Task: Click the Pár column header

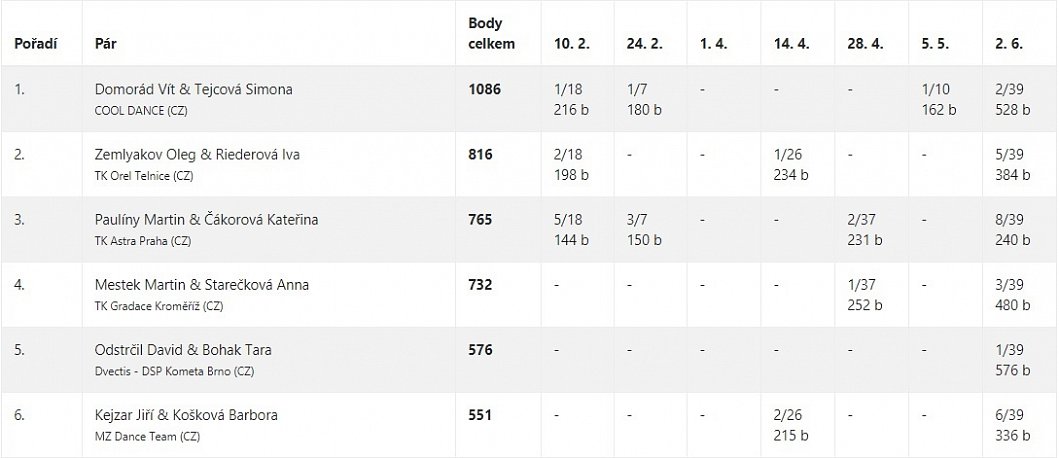Action: [x=105, y=44]
